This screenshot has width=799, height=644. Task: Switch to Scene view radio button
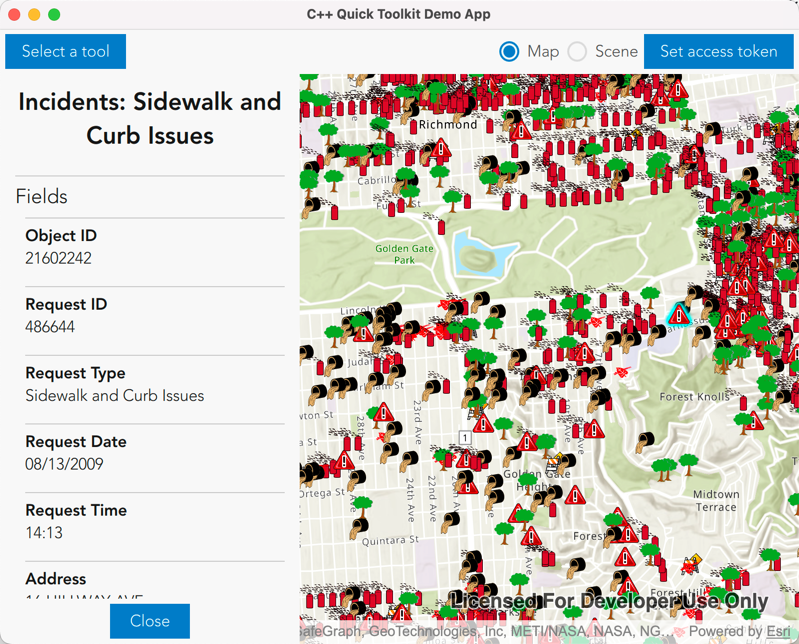click(x=578, y=51)
